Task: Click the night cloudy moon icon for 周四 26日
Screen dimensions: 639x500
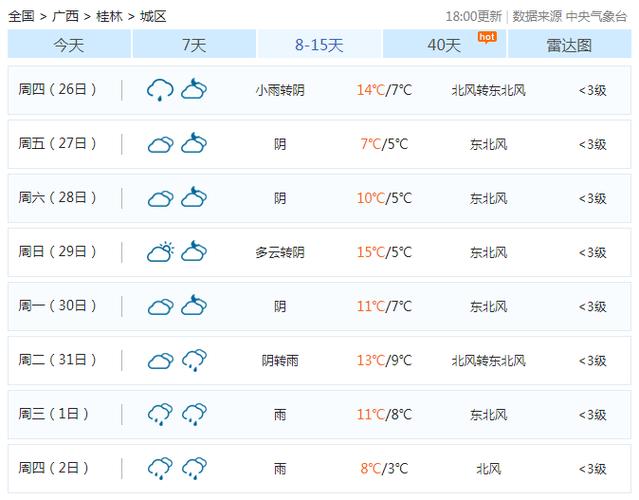Action: [194, 89]
